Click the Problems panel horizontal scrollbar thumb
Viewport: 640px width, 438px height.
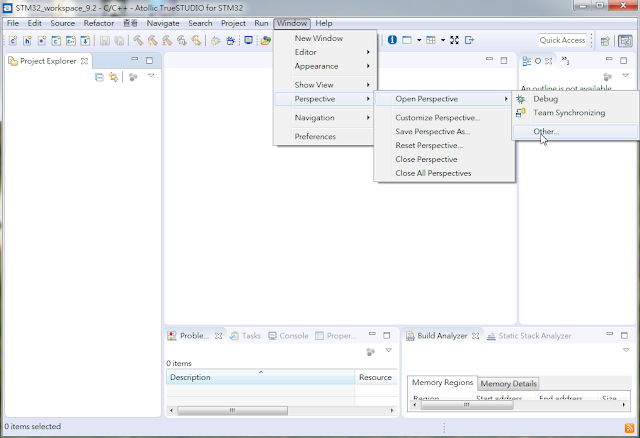click(x=232, y=410)
